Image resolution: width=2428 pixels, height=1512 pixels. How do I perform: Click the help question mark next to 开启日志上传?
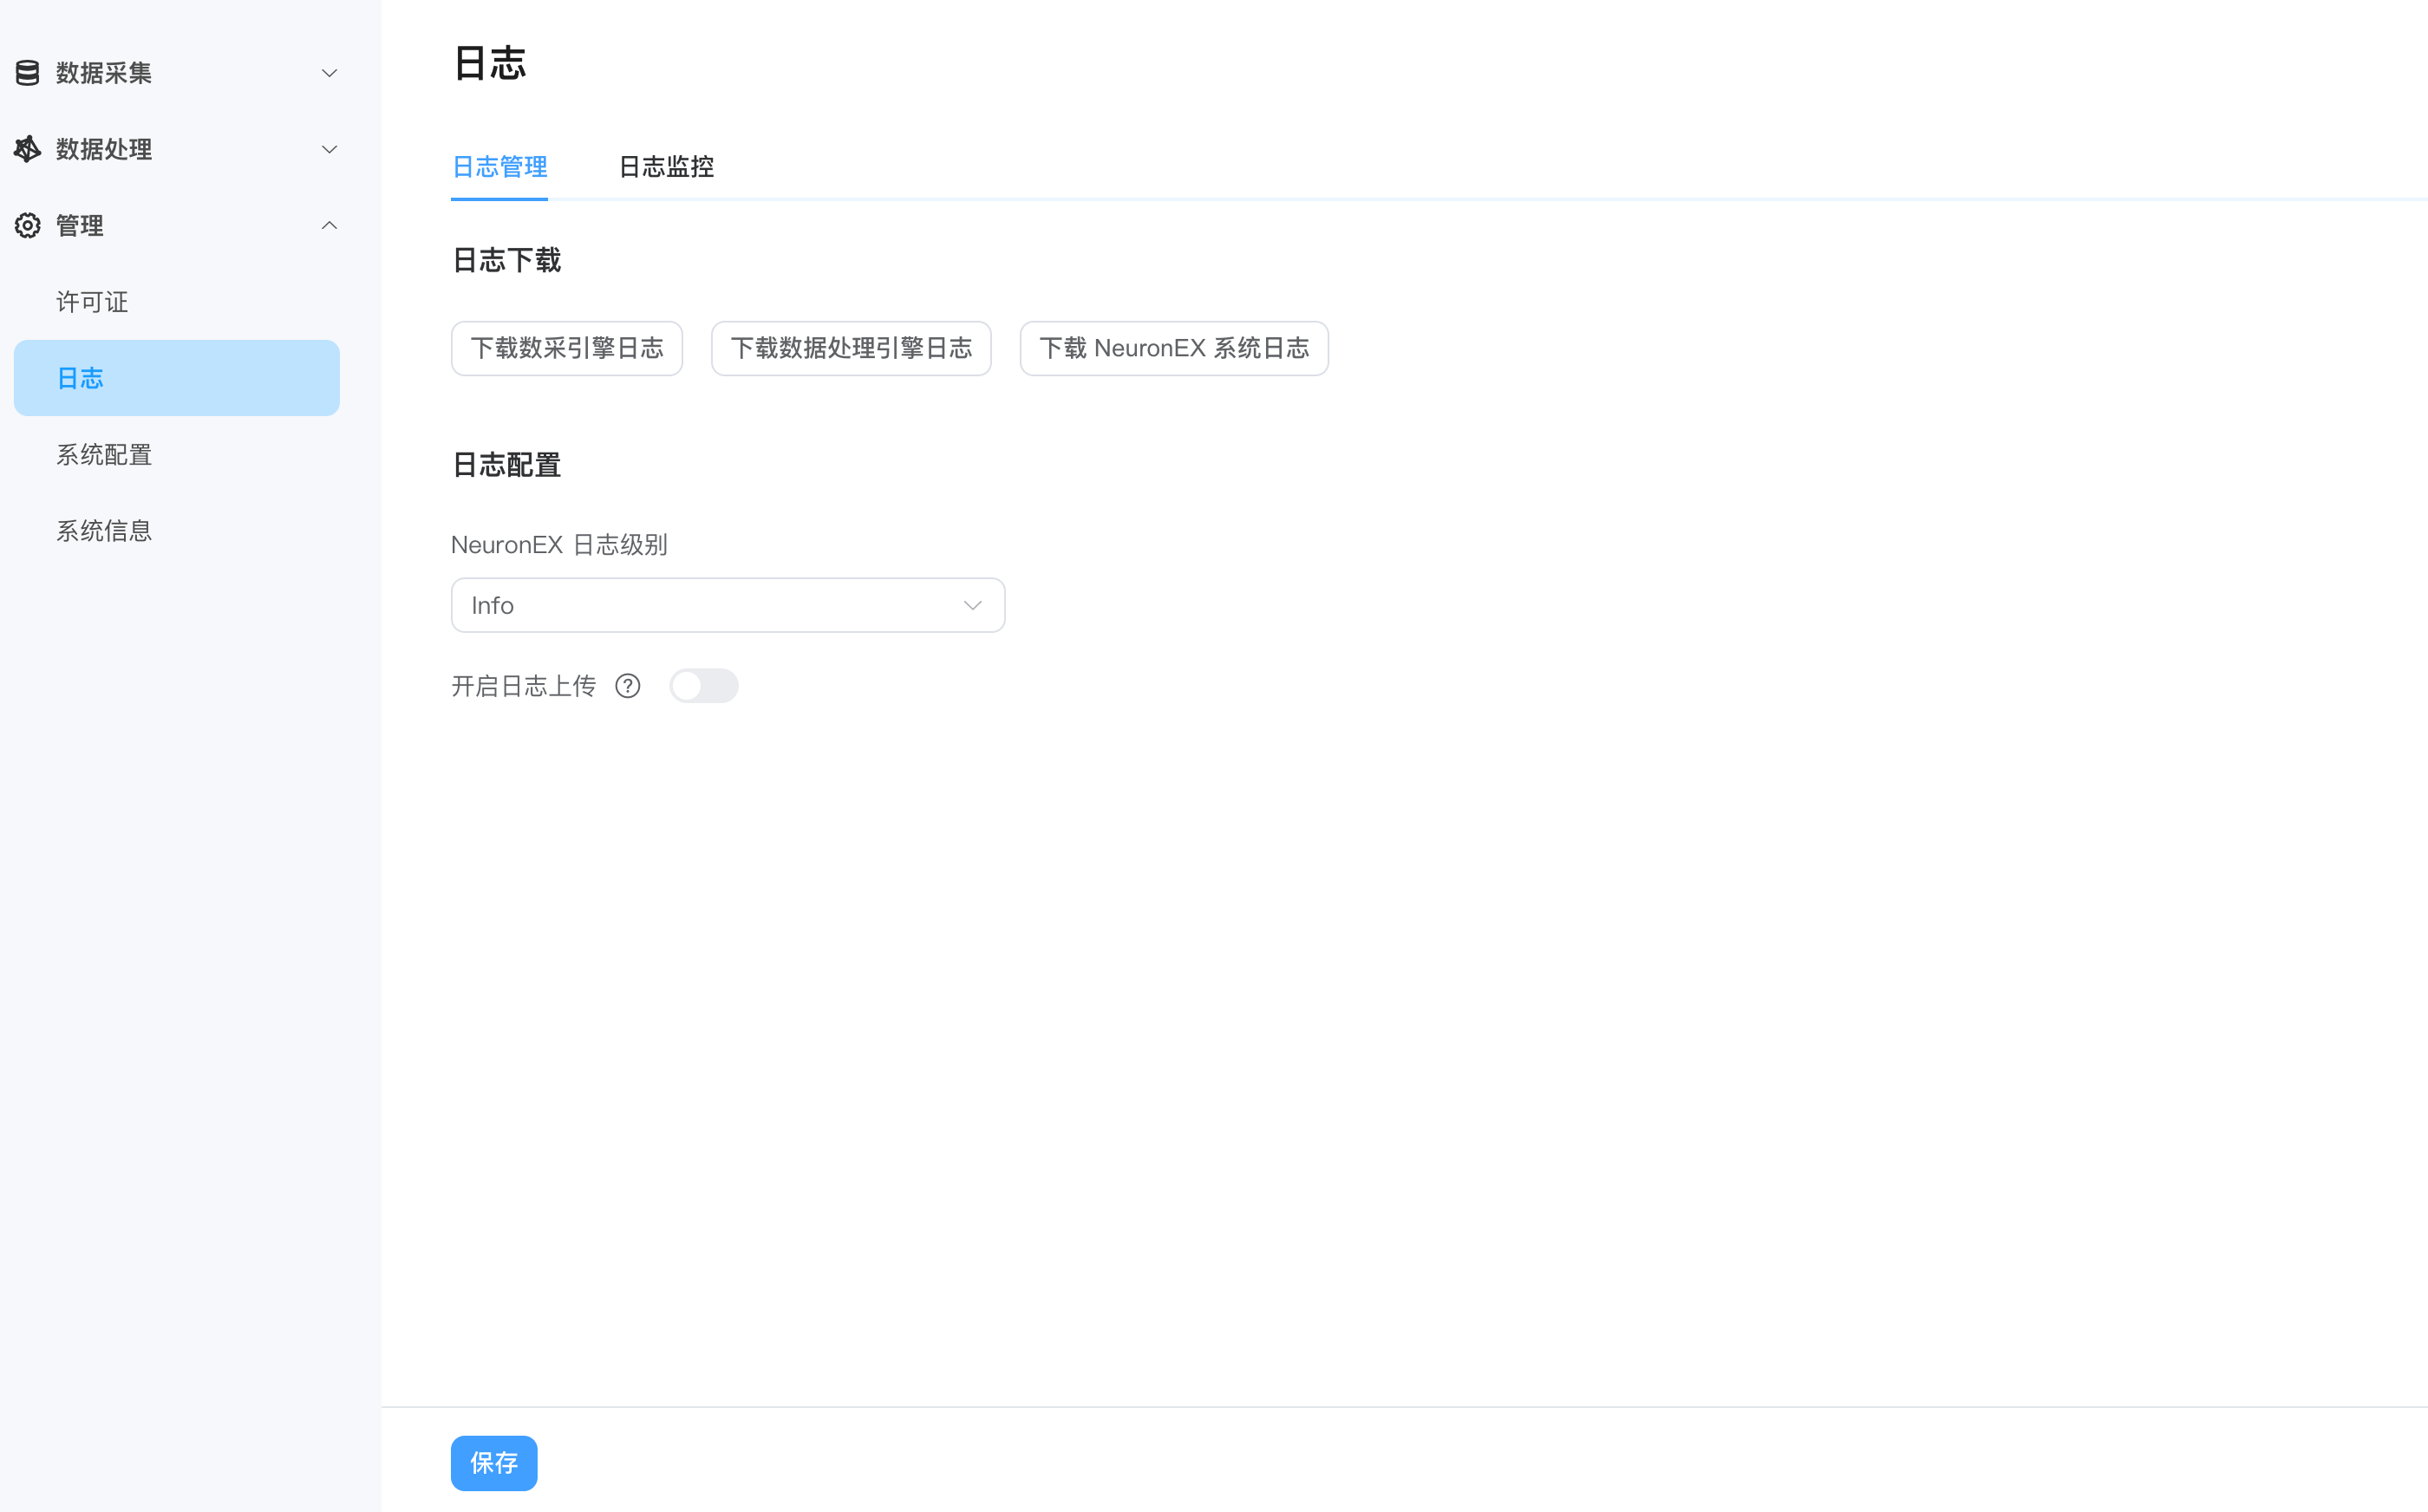[628, 686]
